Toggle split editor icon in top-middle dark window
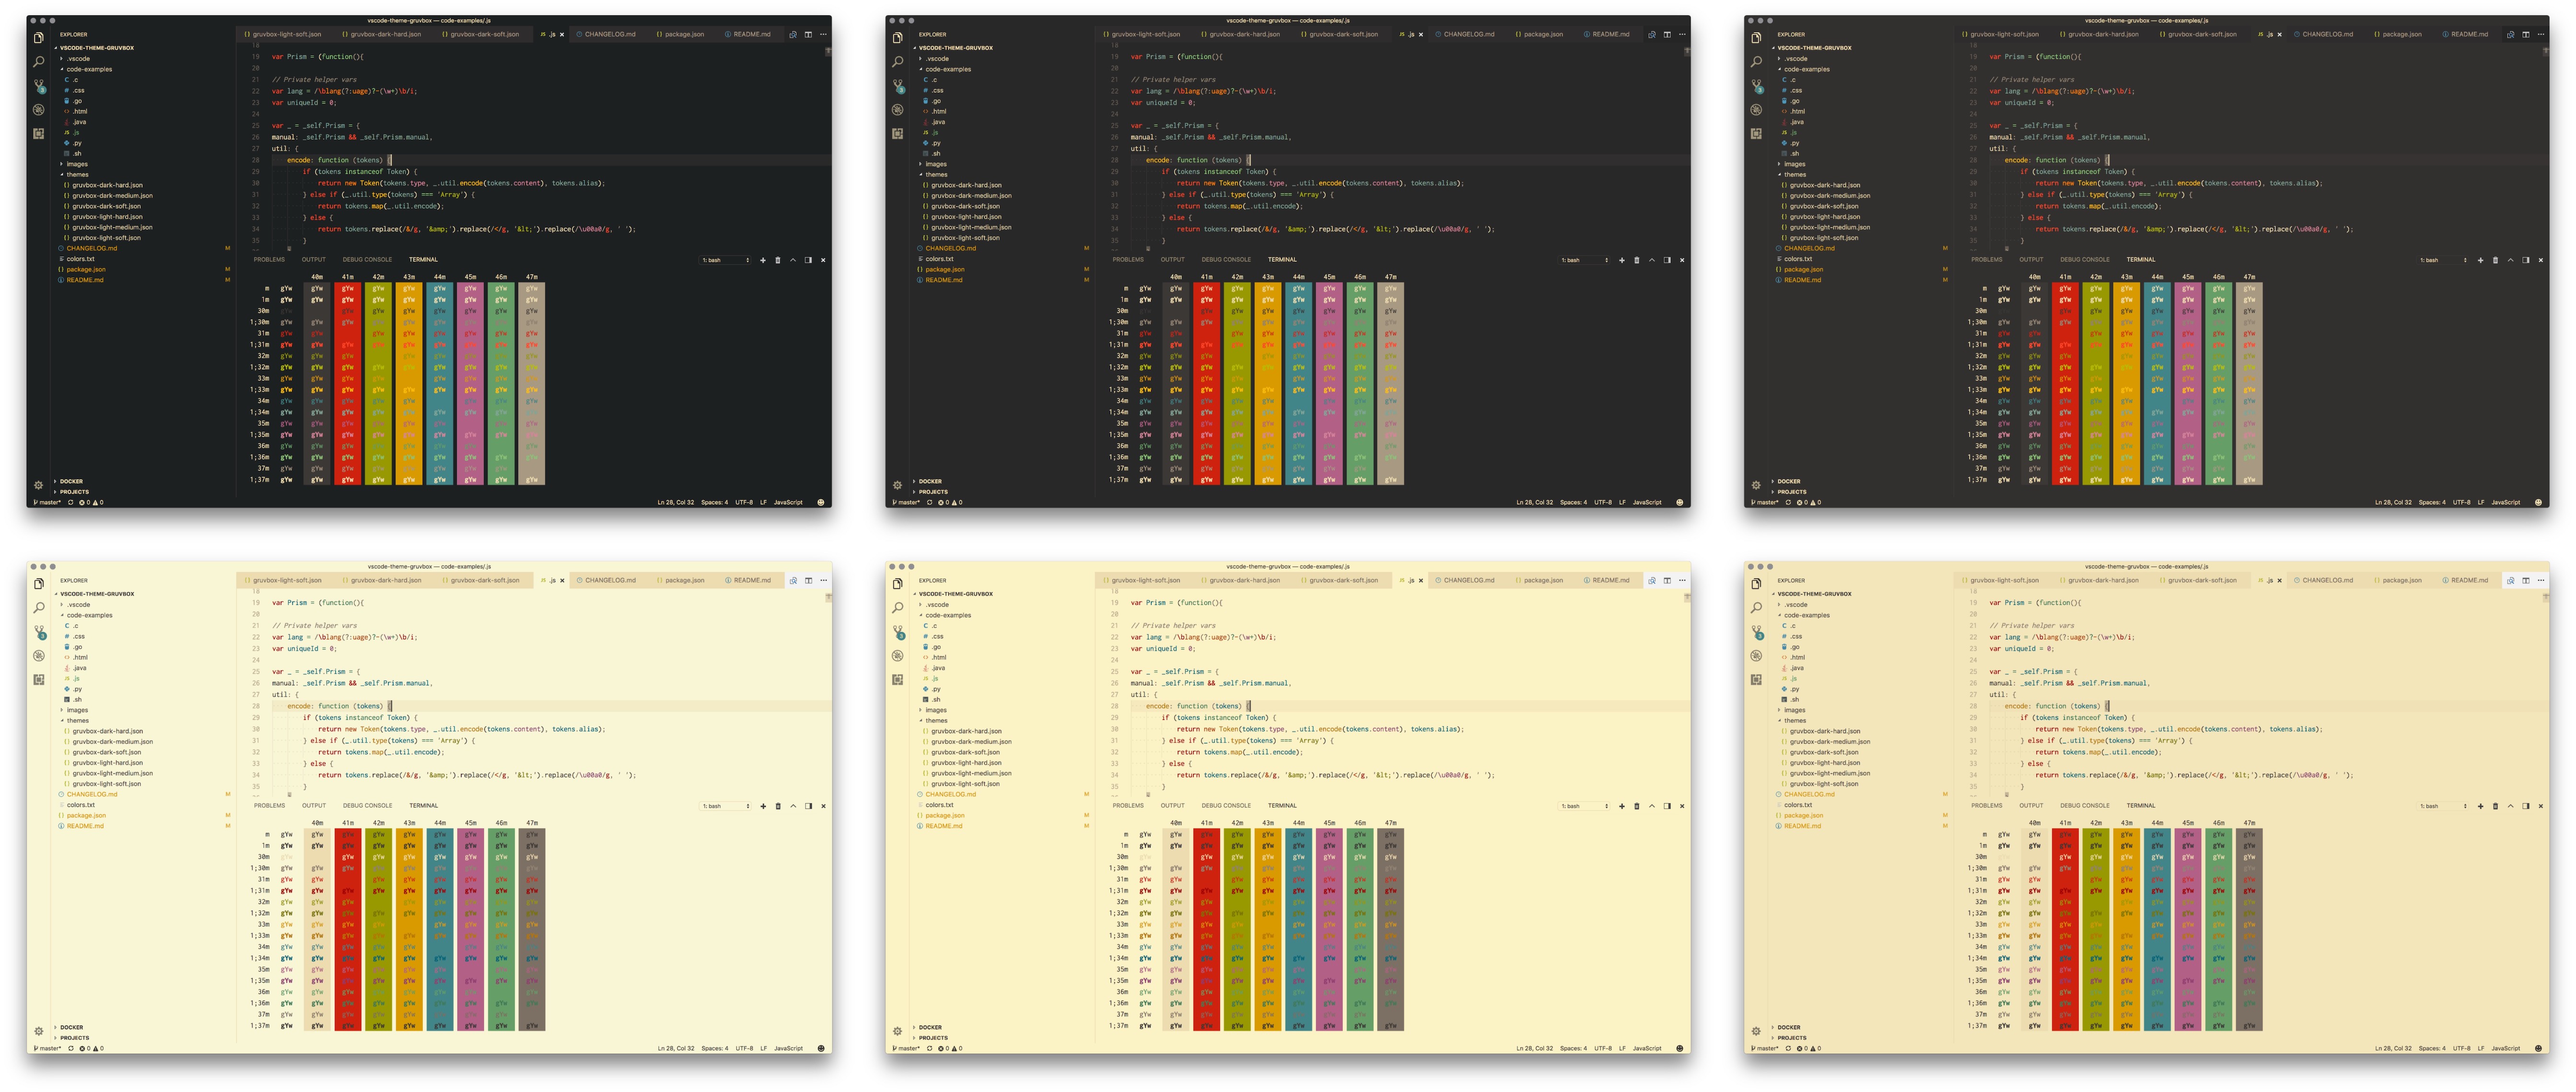The width and height of the screenshot is (2576, 1092). [x=1667, y=35]
